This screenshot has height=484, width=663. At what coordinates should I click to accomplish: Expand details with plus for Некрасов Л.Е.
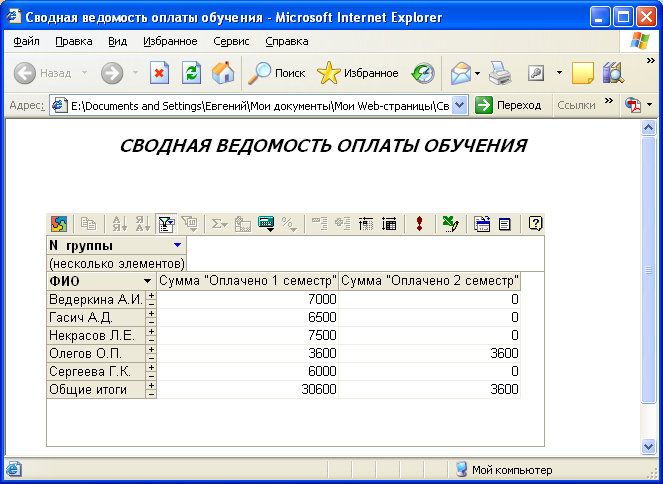point(151,331)
